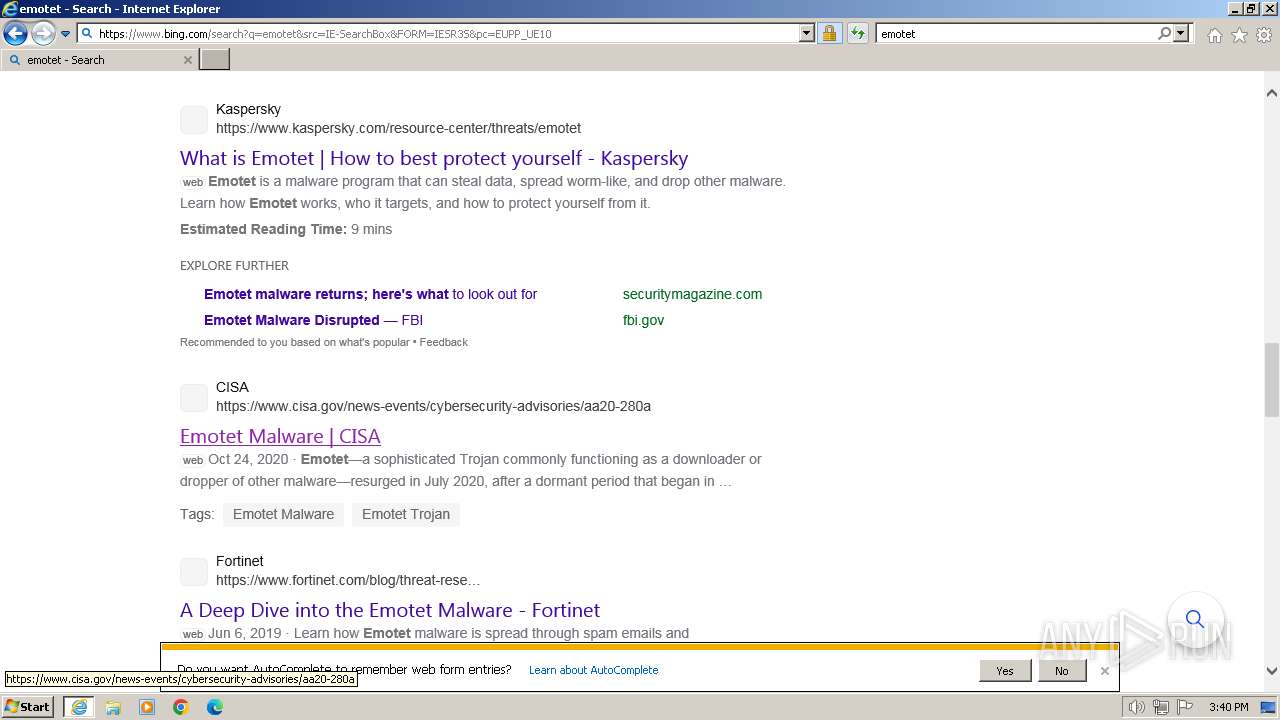Screen dimensions: 1280x720
Task: Go forward with the Forward arrow
Action: click(x=42, y=33)
